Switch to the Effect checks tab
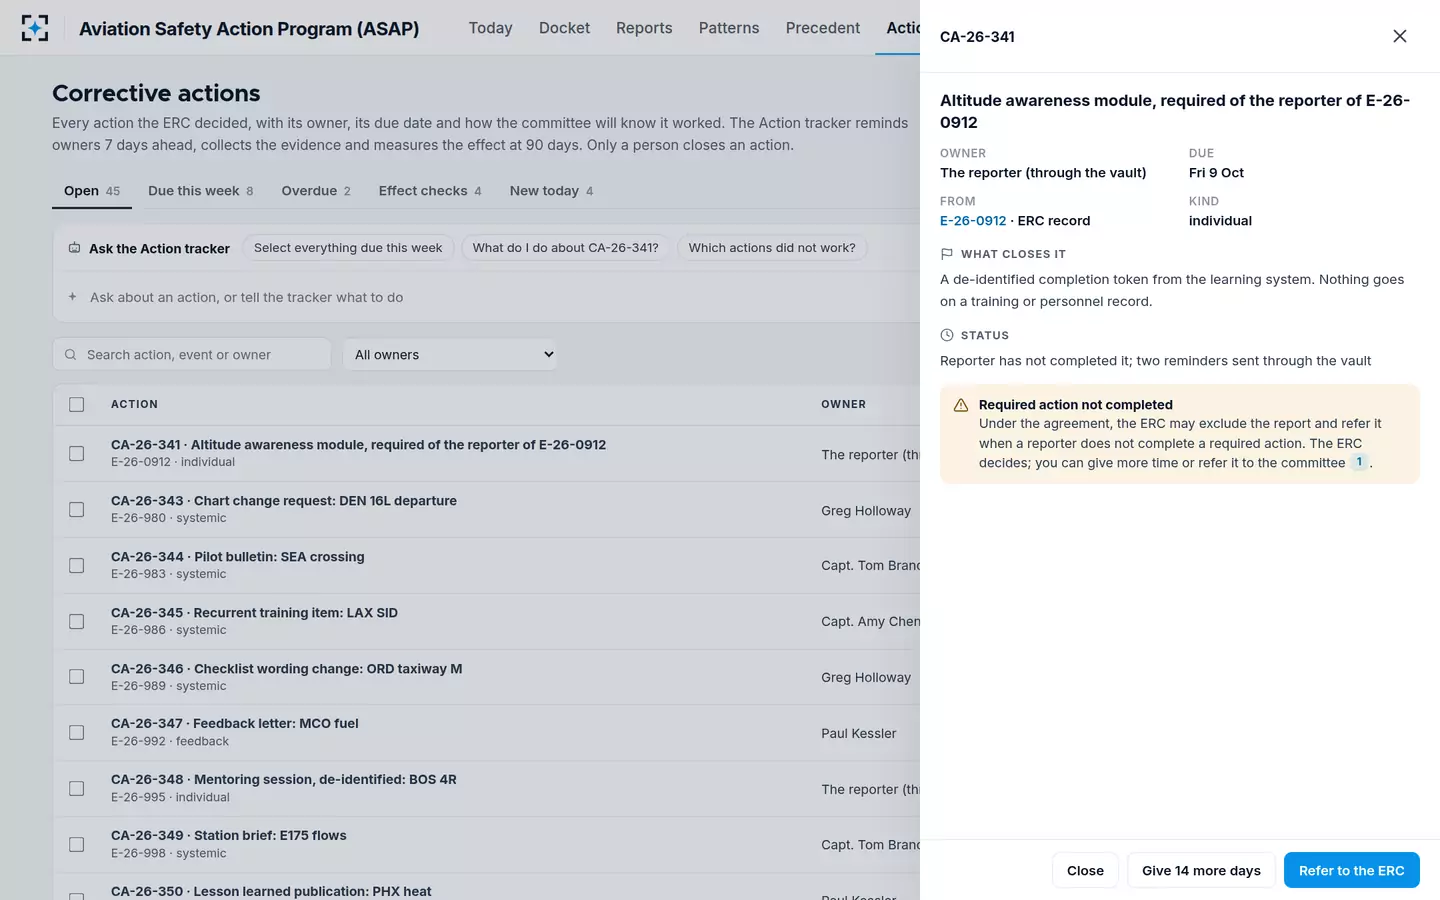This screenshot has height=900, width=1440. tap(430, 191)
